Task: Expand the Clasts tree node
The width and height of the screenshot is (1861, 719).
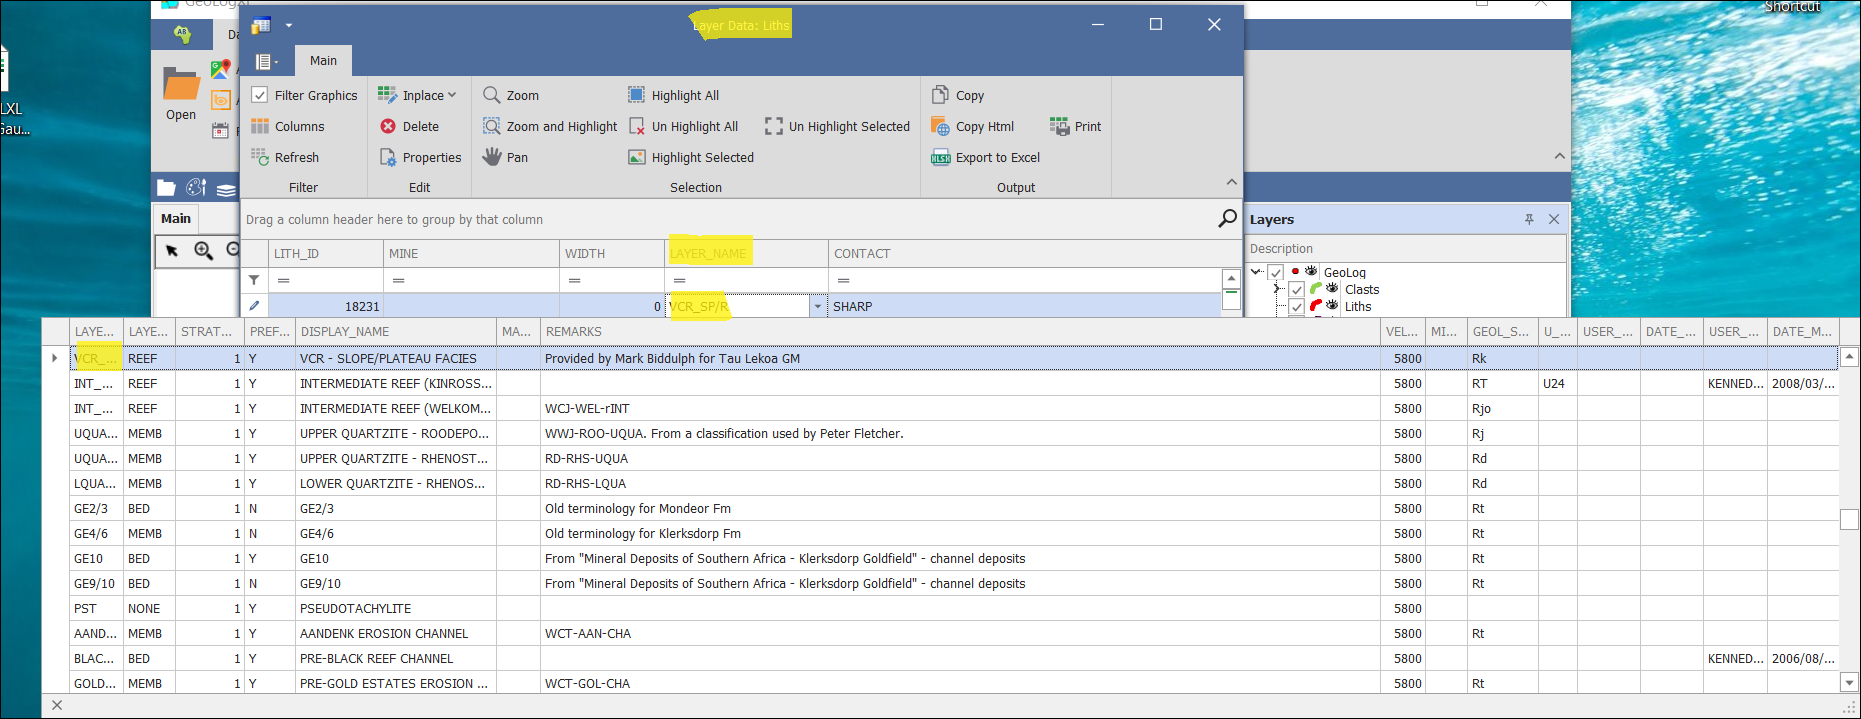Action: (1278, 289)
